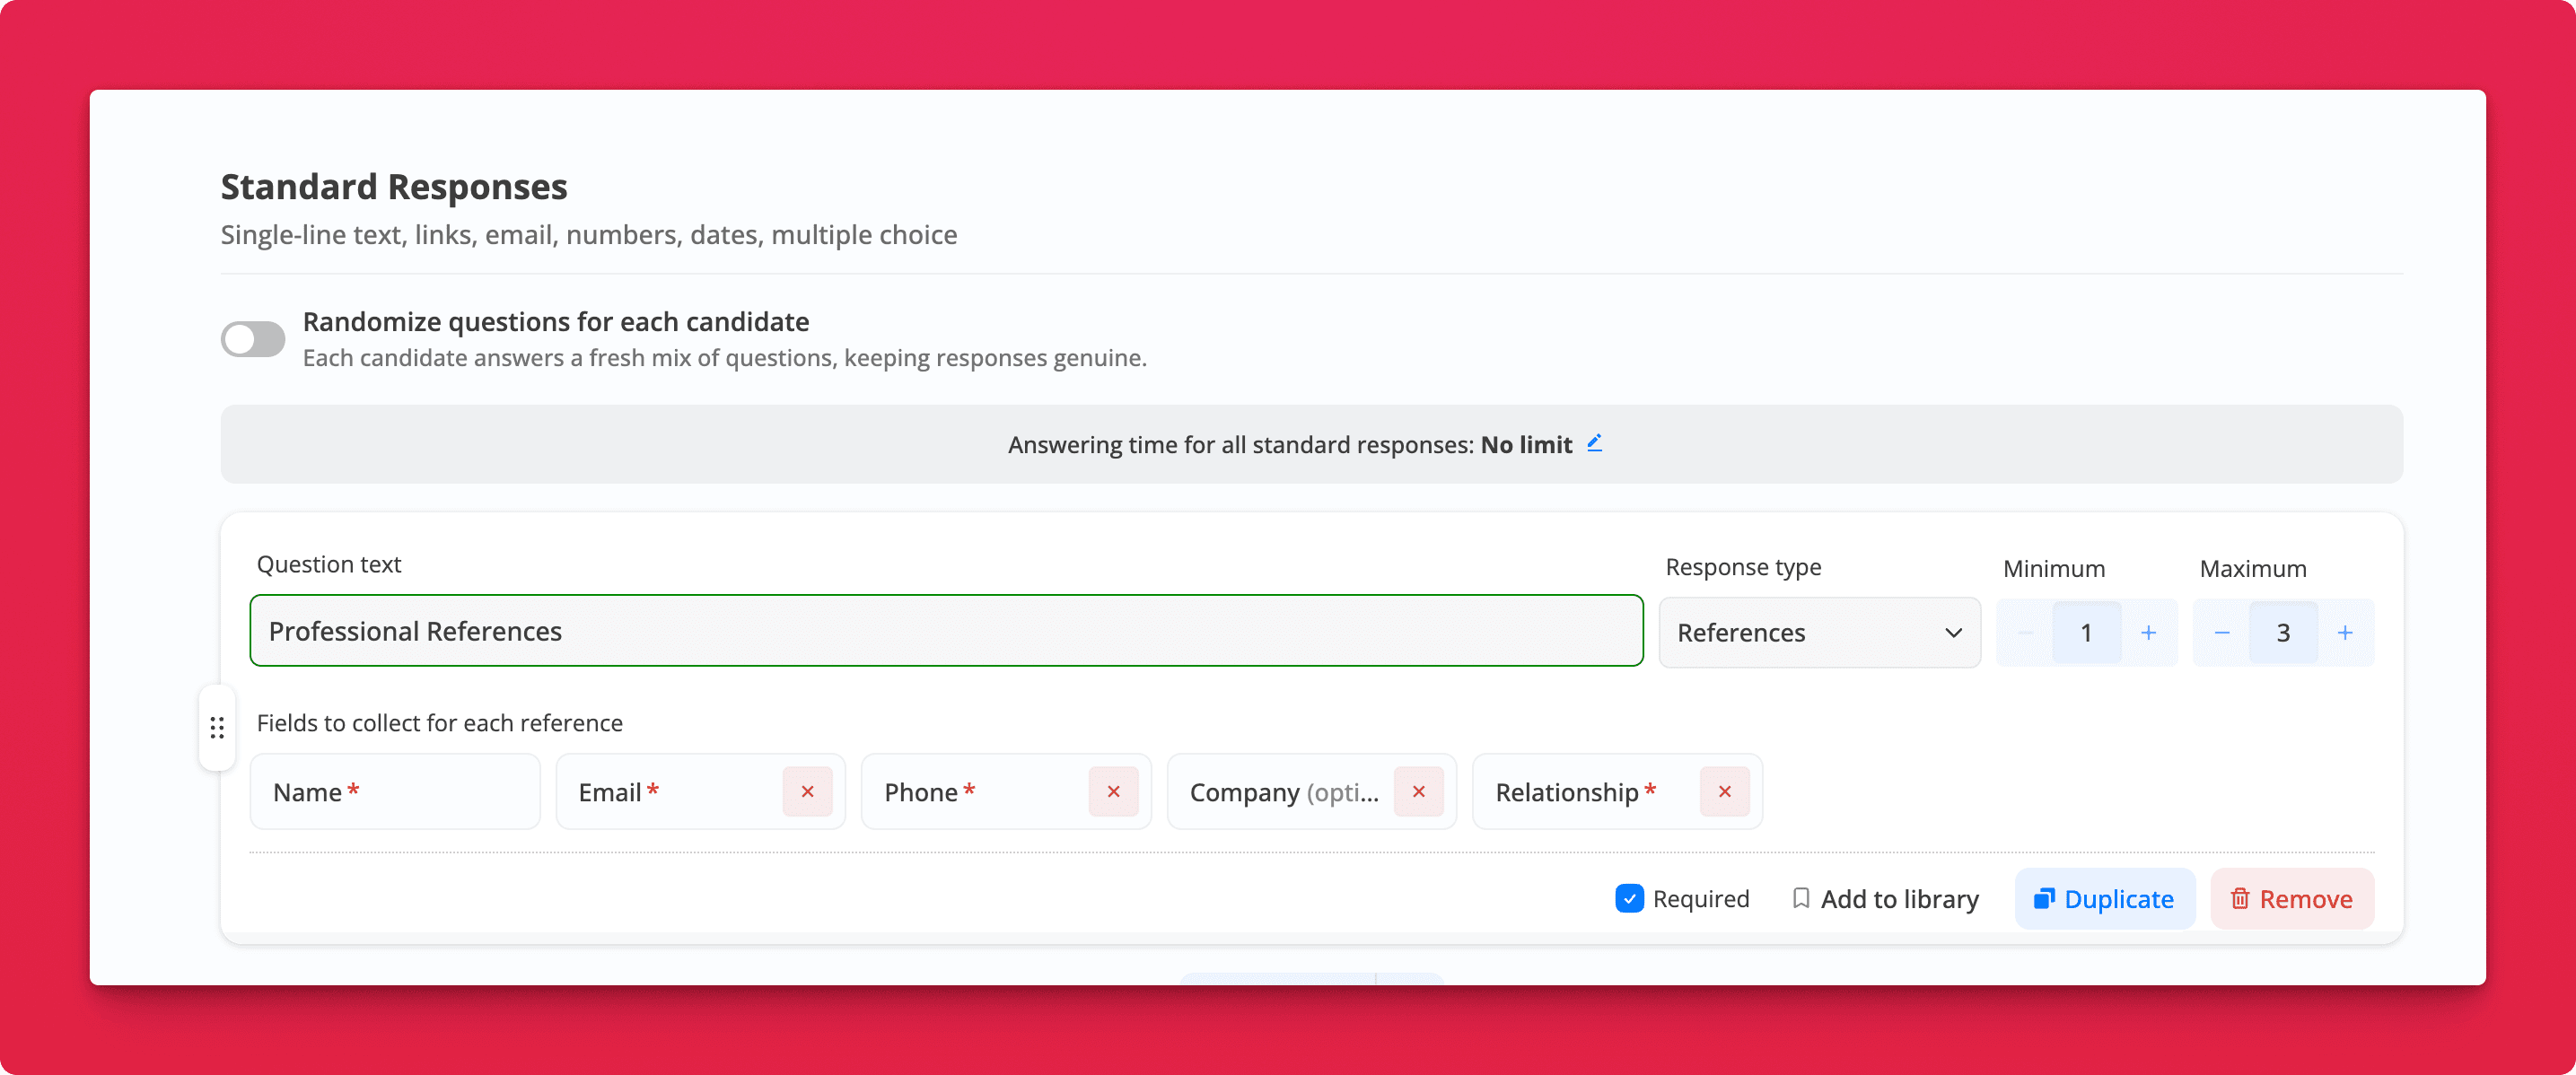Image resolution: width=2576 pixels, height=1075 pixels.
Task: Increase the Maximum value with plus button
Action: pos(2345,632)
